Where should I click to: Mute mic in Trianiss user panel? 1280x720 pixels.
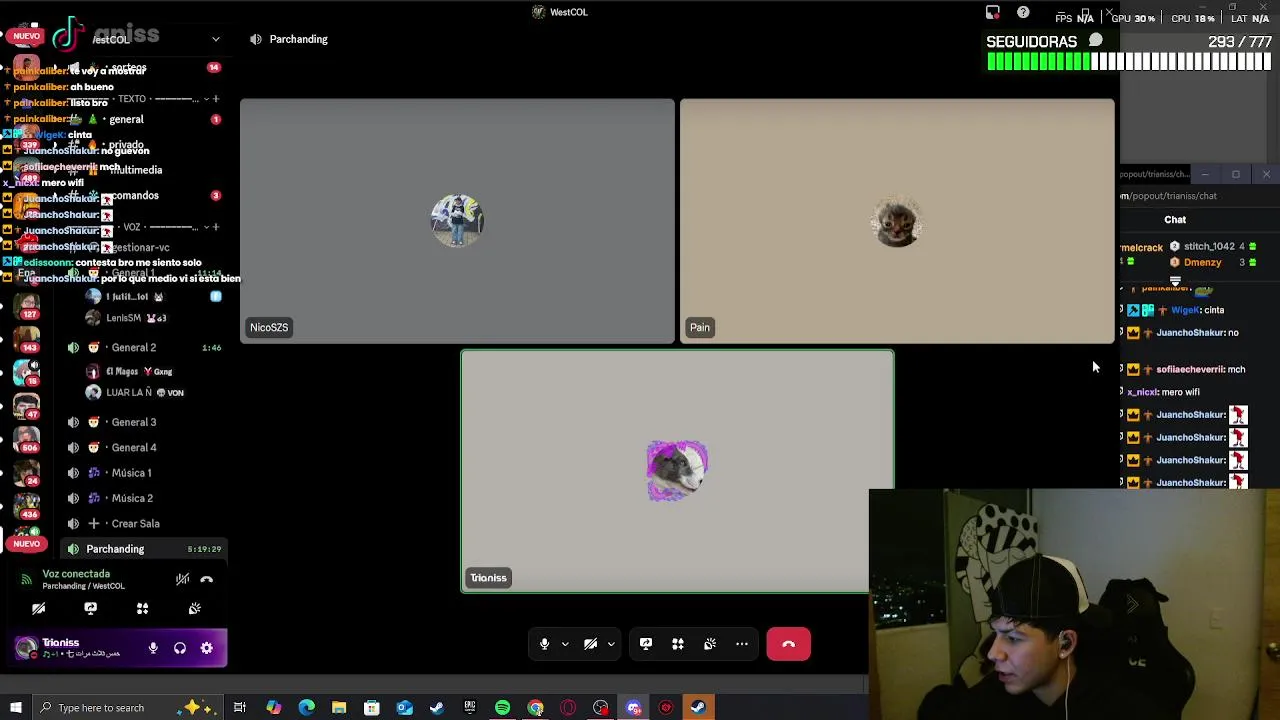tap(153, 648)
